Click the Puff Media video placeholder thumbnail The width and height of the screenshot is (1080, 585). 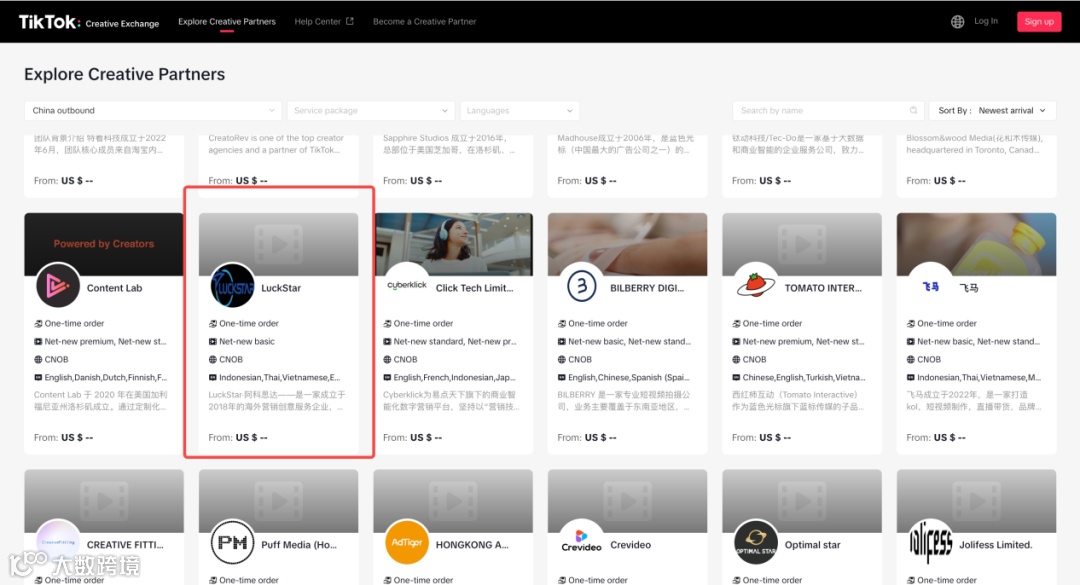[278, 501]
